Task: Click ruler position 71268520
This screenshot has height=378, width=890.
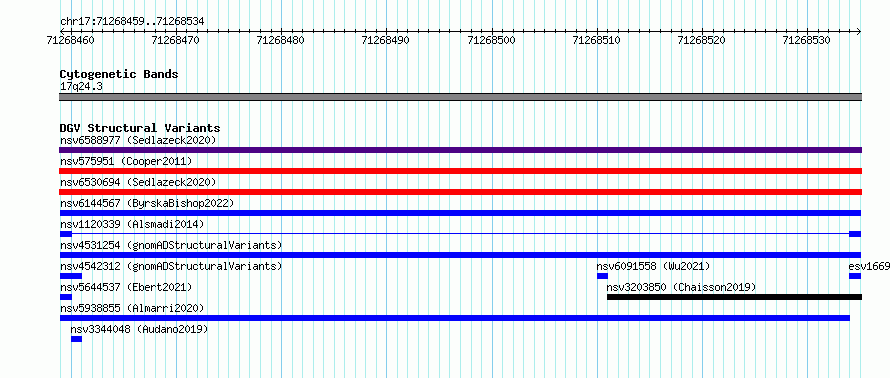Action: pyautogui.click(x=702, y=40)
